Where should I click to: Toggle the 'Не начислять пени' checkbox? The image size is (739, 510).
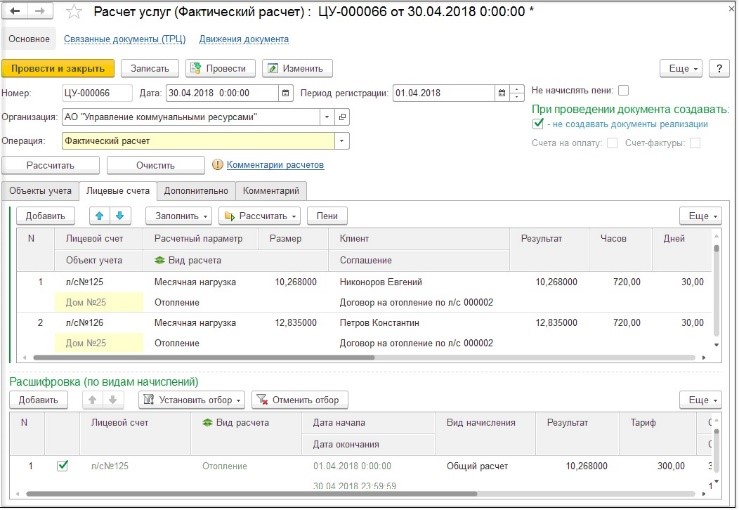[x=623, y=90]
